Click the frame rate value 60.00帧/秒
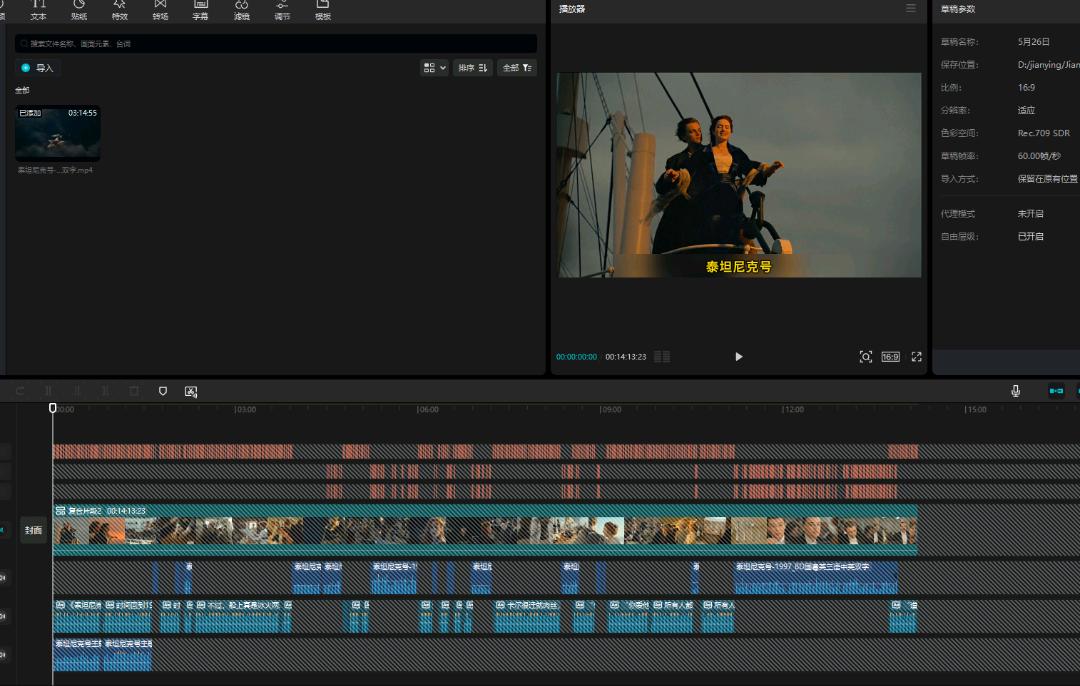 click(1039, 156)
